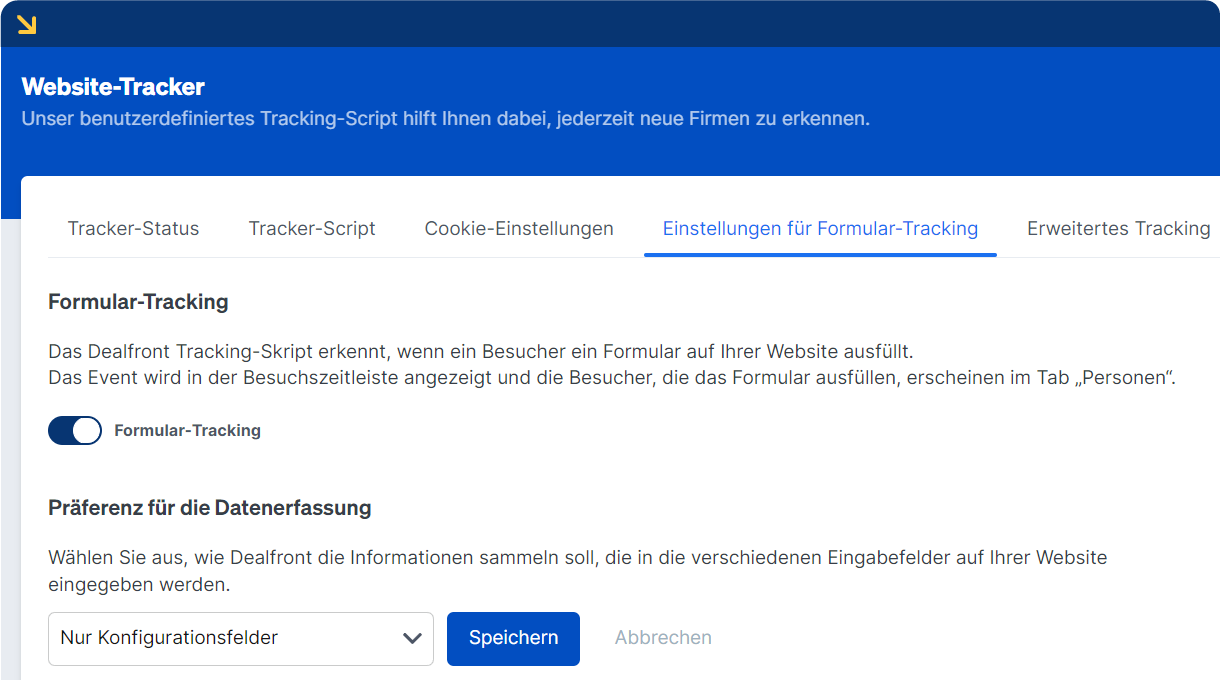Open Einstellungen für Formular-Tracking

click(819, 228)
